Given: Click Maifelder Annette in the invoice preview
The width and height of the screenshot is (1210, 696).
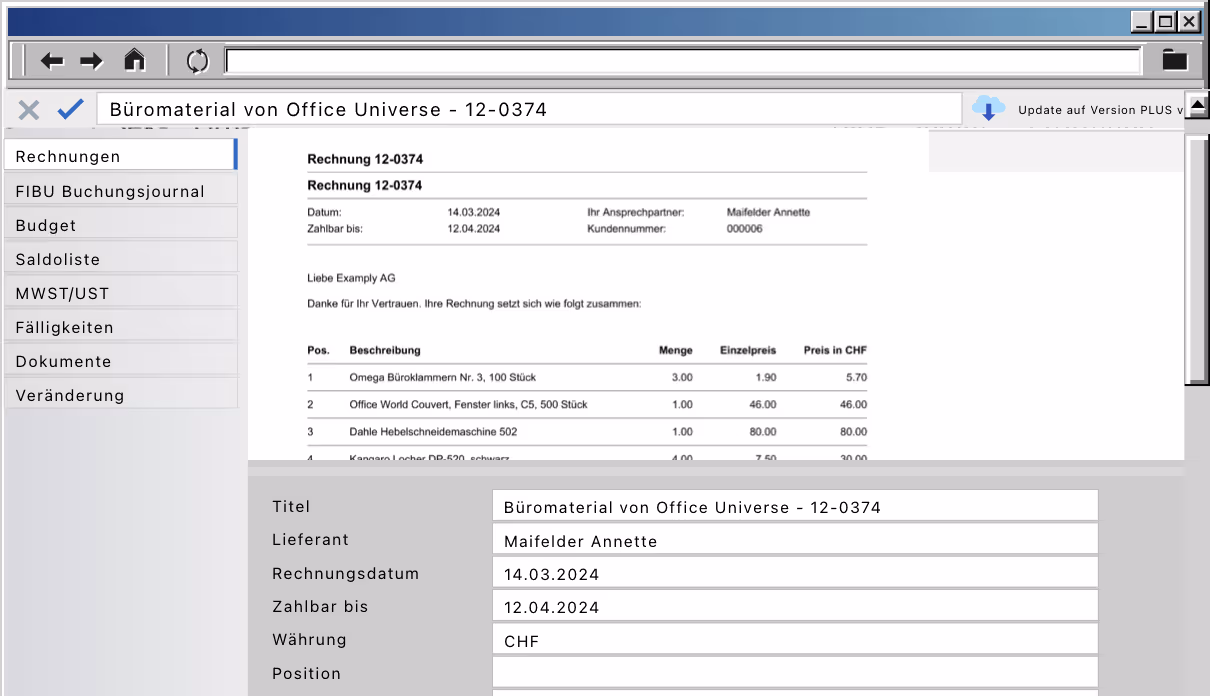Looking at the screenshot, I should [768, 212].
